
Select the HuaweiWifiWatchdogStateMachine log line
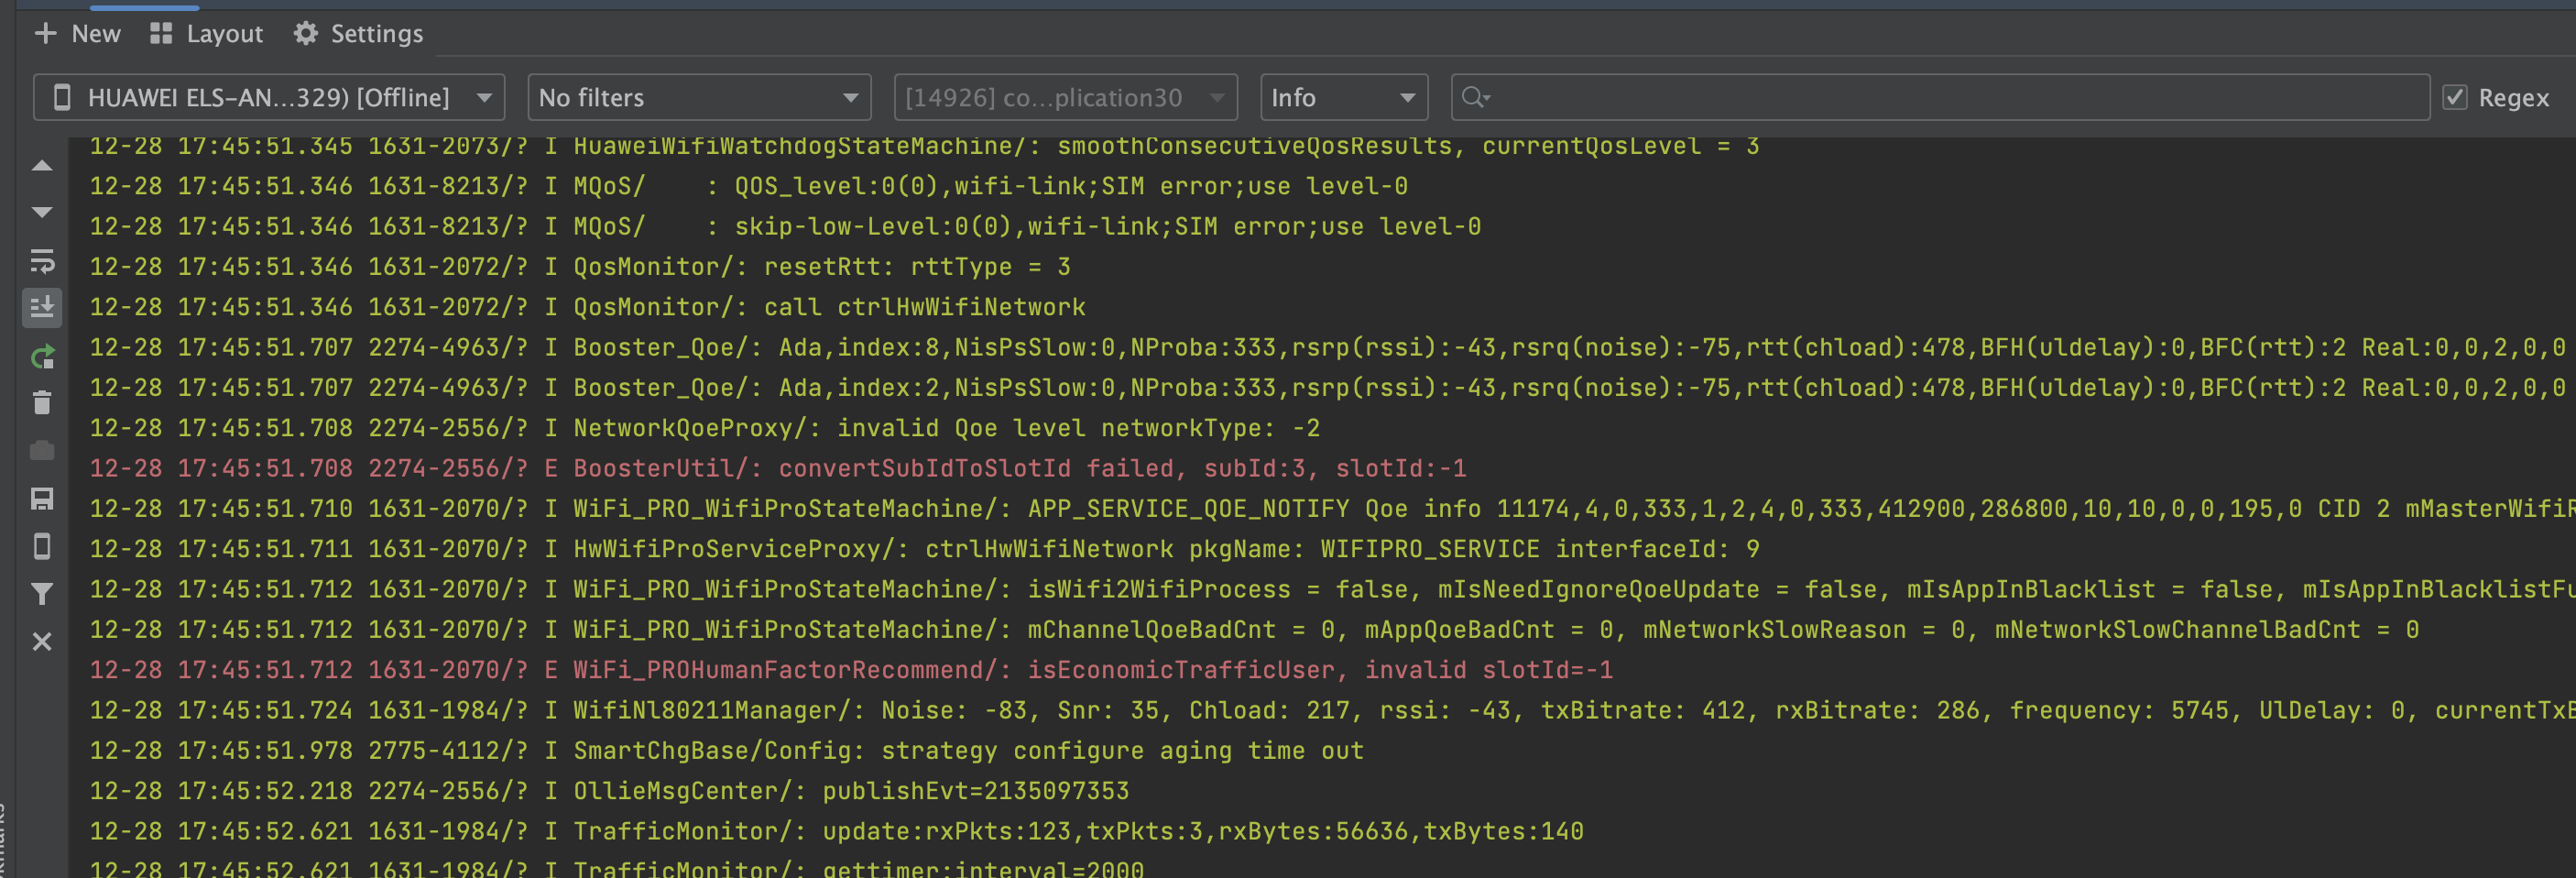coord(925,146)
